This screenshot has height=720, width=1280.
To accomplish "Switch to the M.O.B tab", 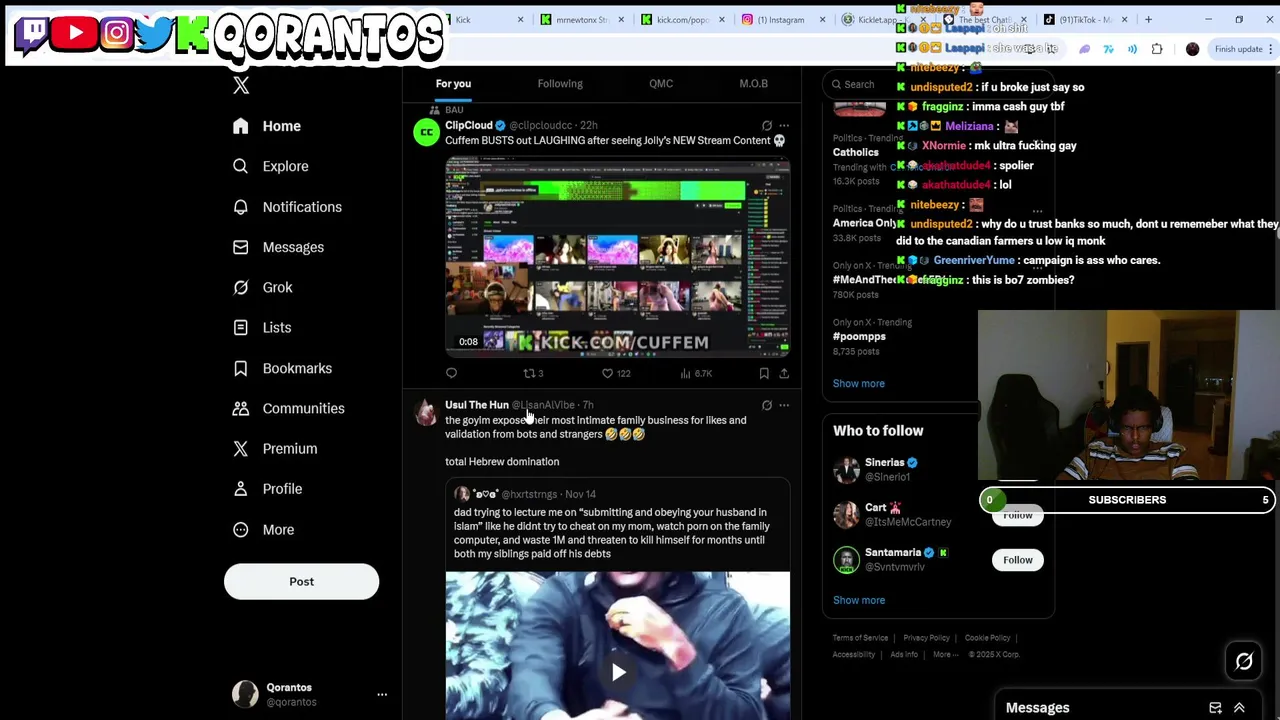I will (x=753, y=84).
